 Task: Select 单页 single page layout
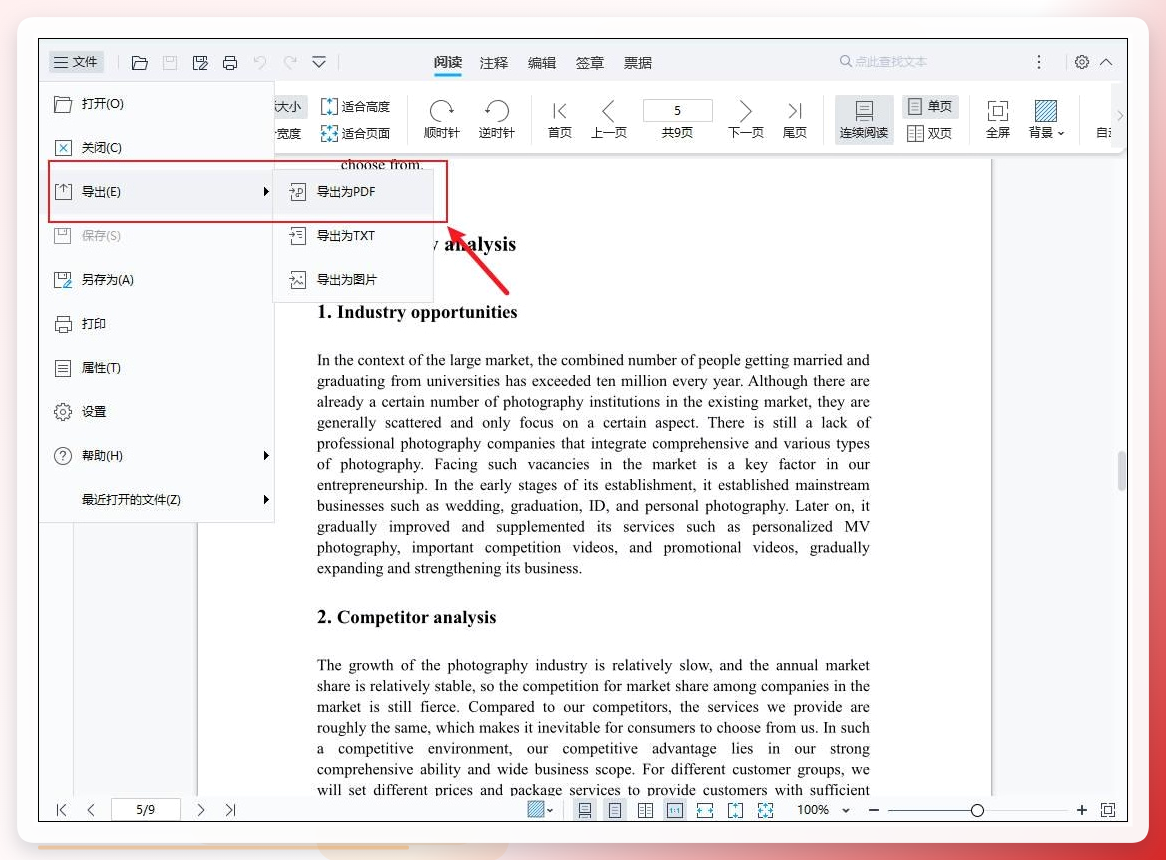coord(930,106)
